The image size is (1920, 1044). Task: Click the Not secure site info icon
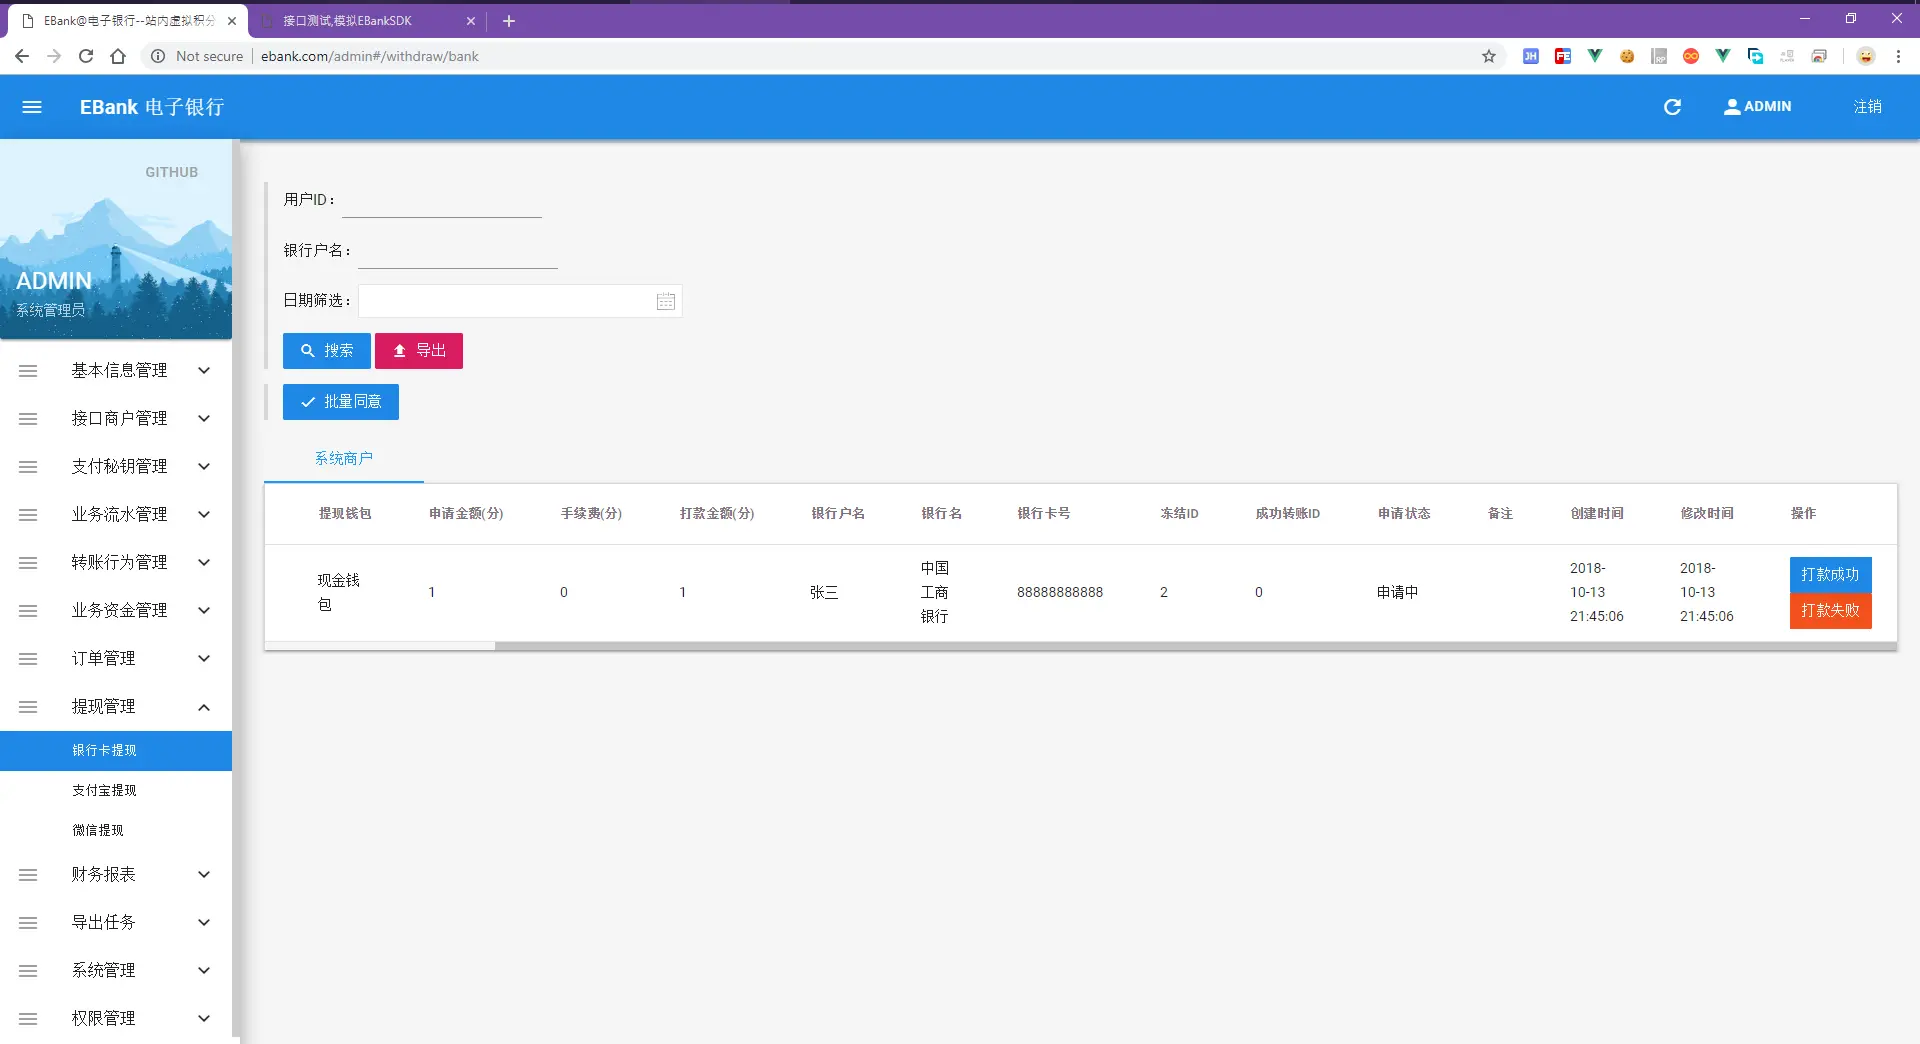tap(158, 56)
